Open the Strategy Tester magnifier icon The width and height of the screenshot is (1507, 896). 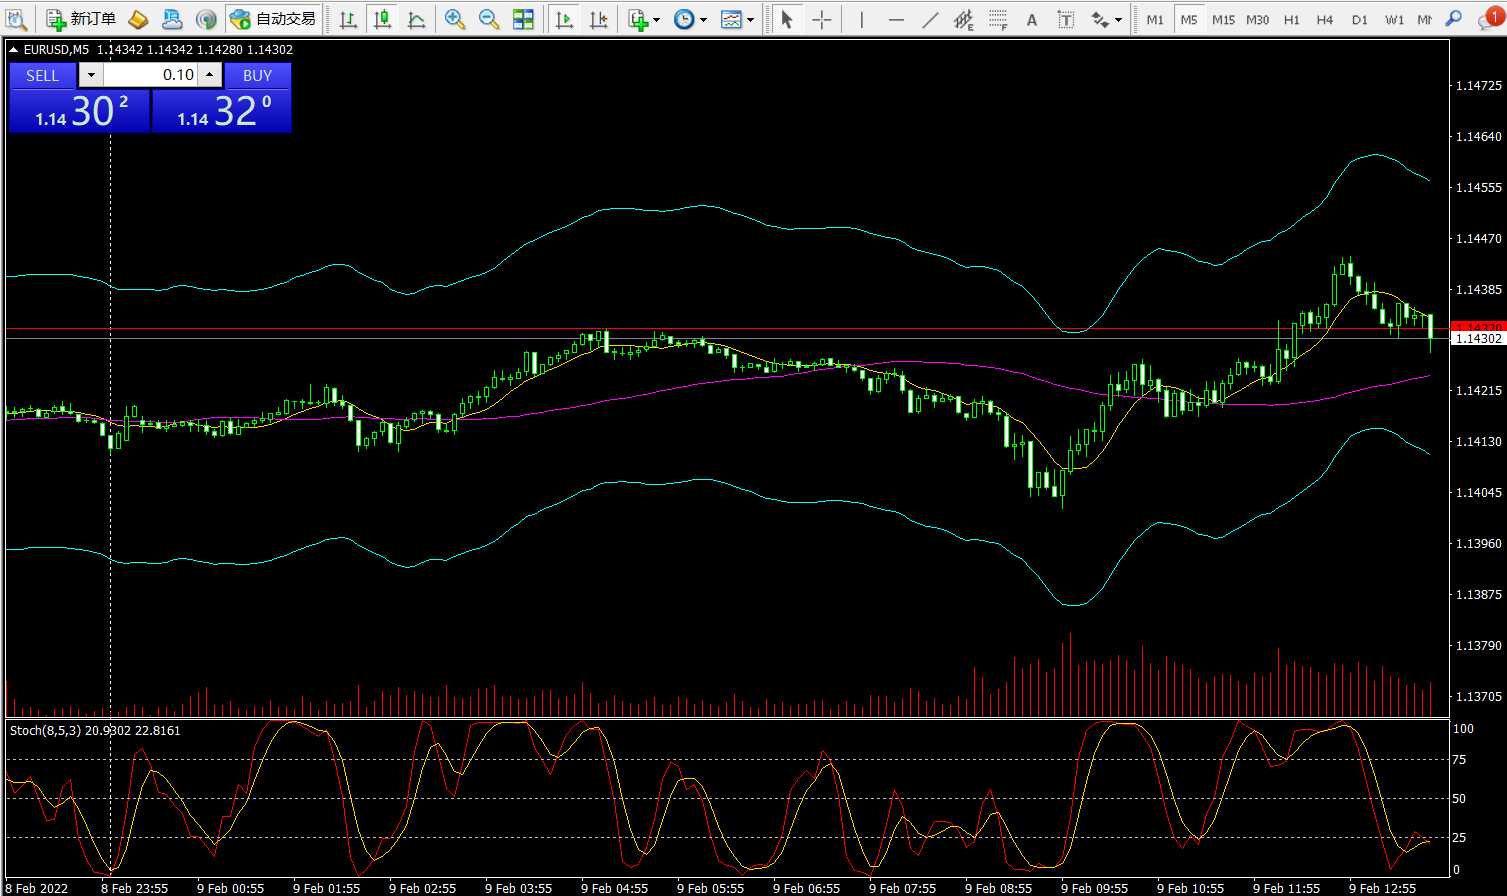17,19
